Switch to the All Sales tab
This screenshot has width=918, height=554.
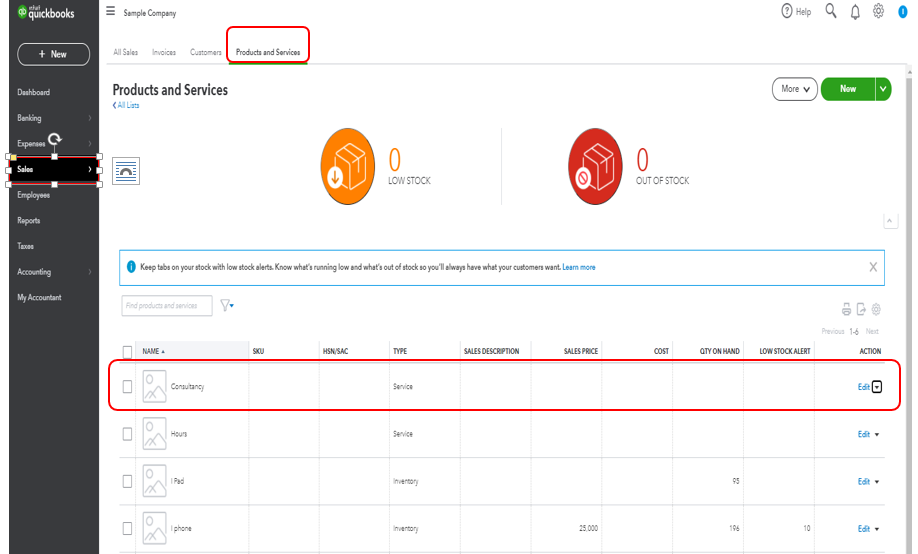point(125,52)
